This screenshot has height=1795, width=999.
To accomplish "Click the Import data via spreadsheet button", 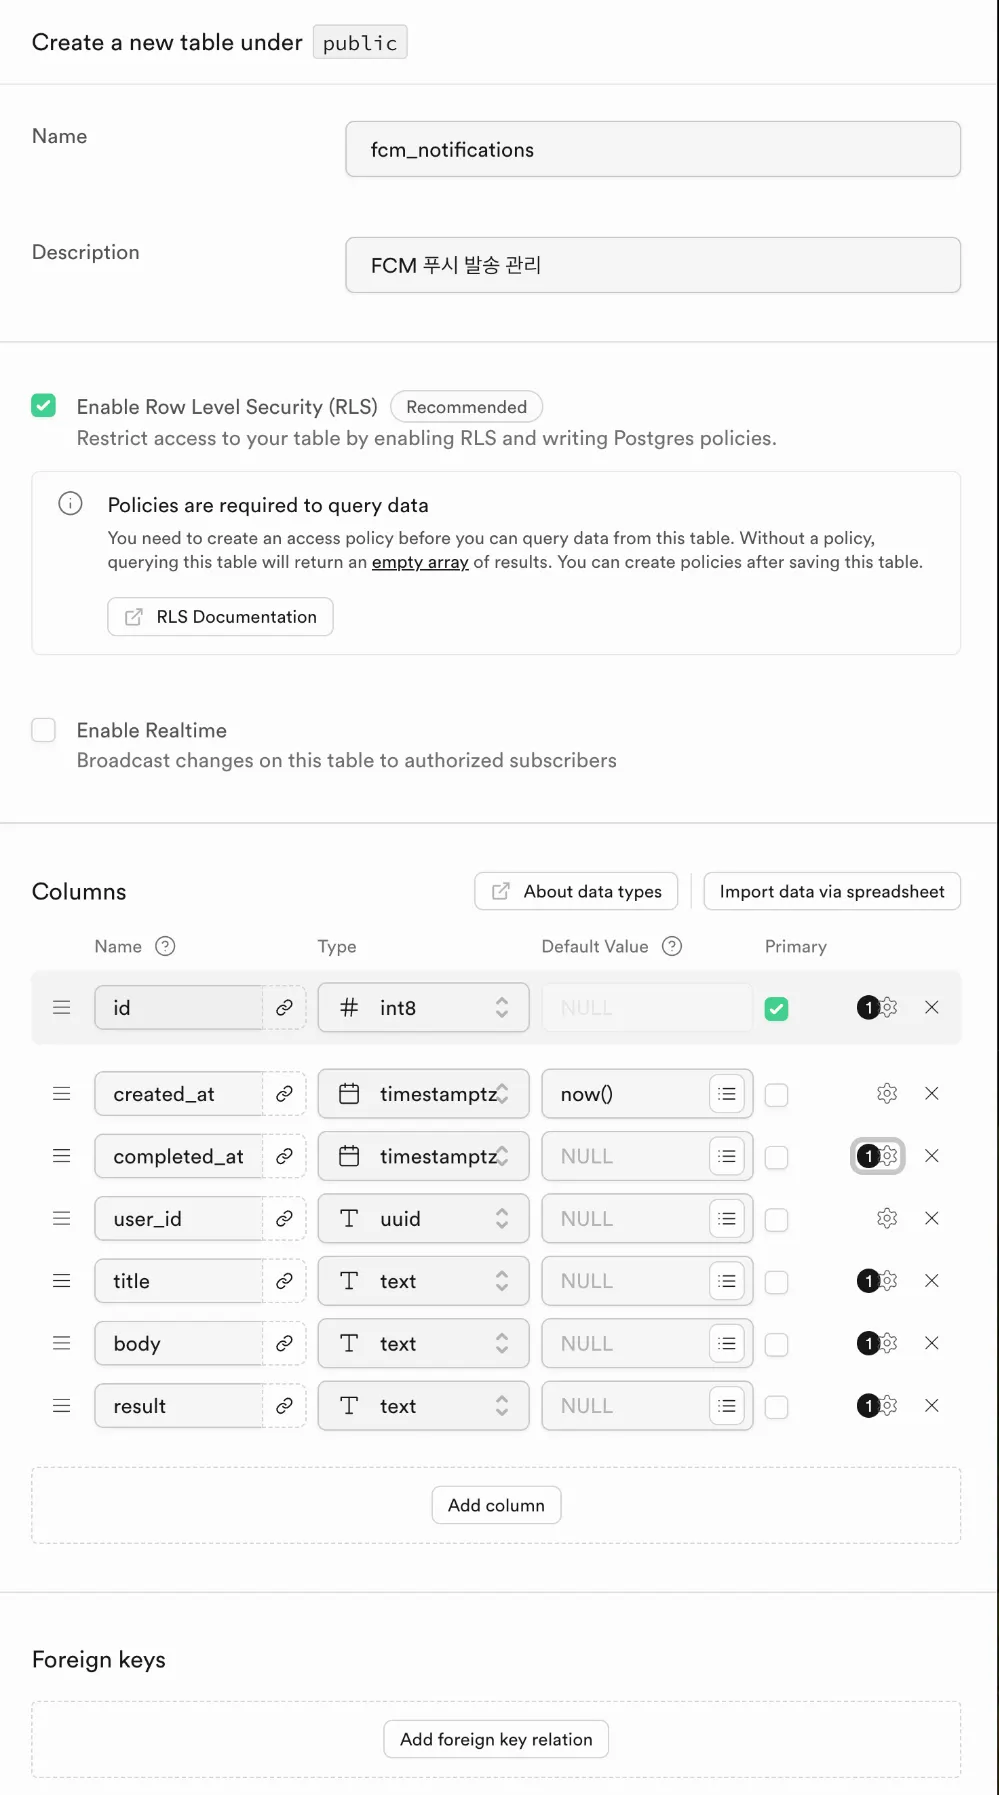I will pos(831,892).
